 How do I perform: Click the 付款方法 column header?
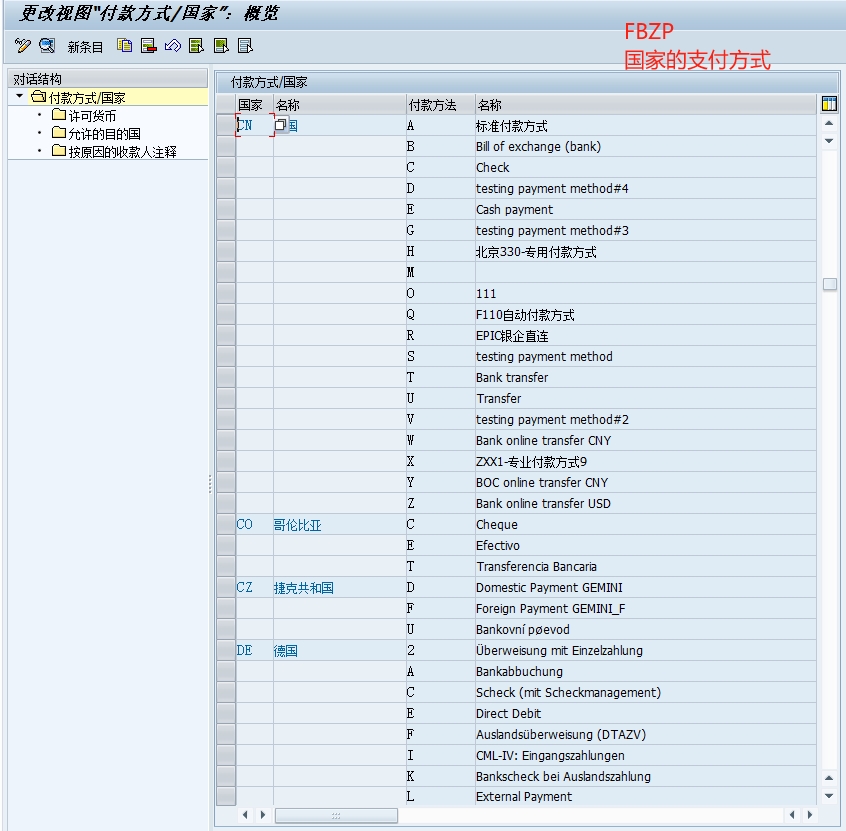(x=440, y=105)
